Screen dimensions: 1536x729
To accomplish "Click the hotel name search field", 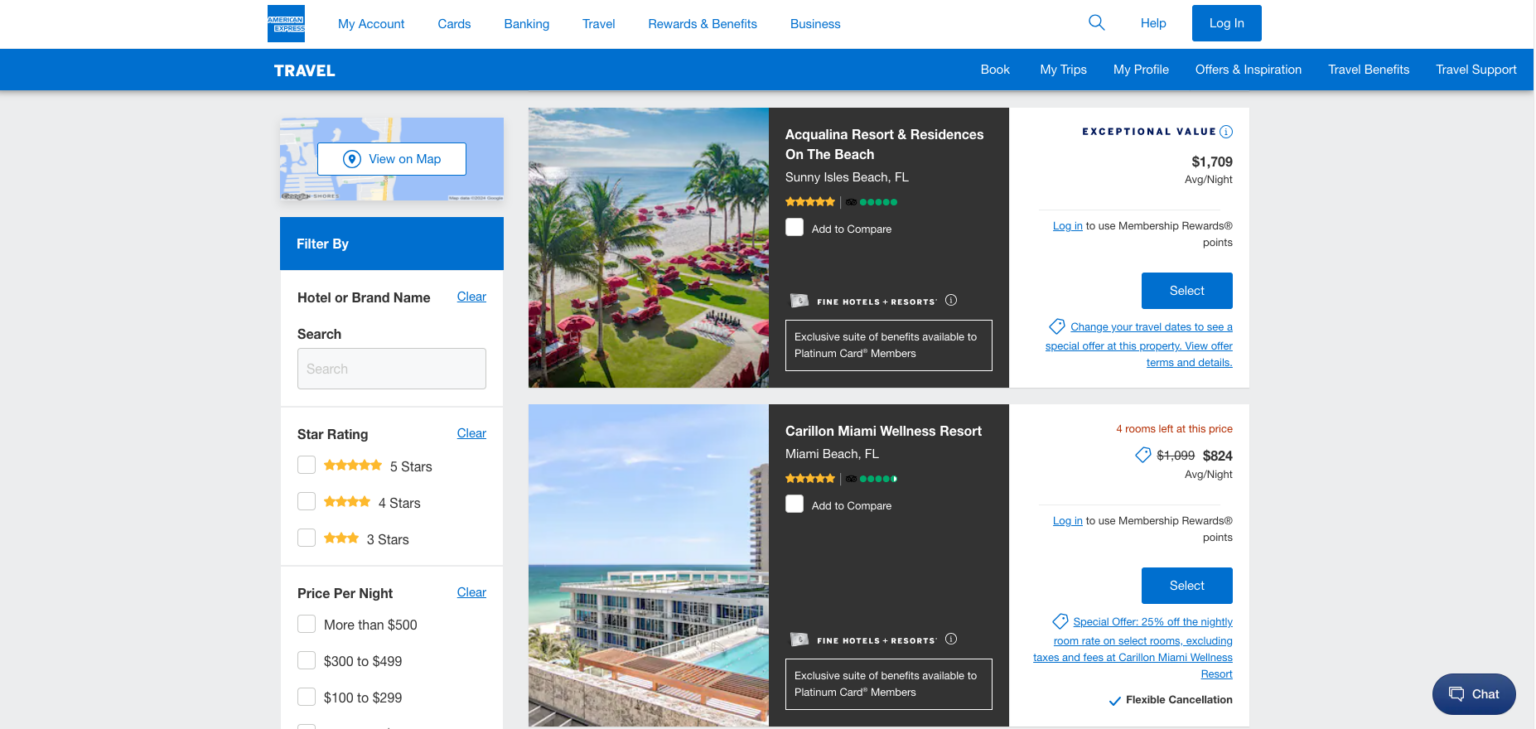I will (391, 369).
